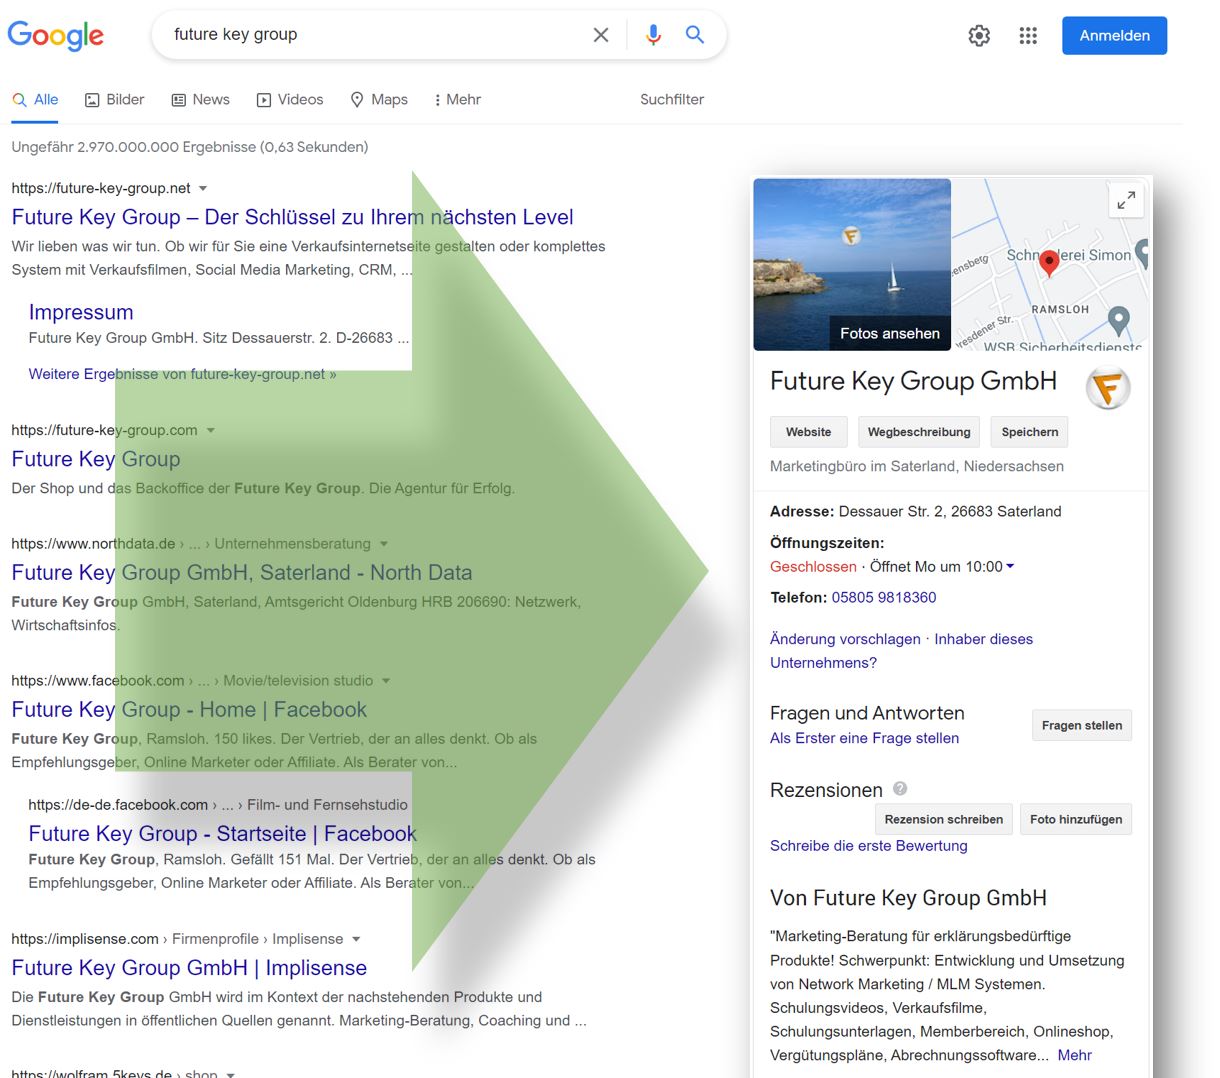The height and width of the screenshot is (1078, 1220).
Task: Click the Google logo
Action: (56, 35)
